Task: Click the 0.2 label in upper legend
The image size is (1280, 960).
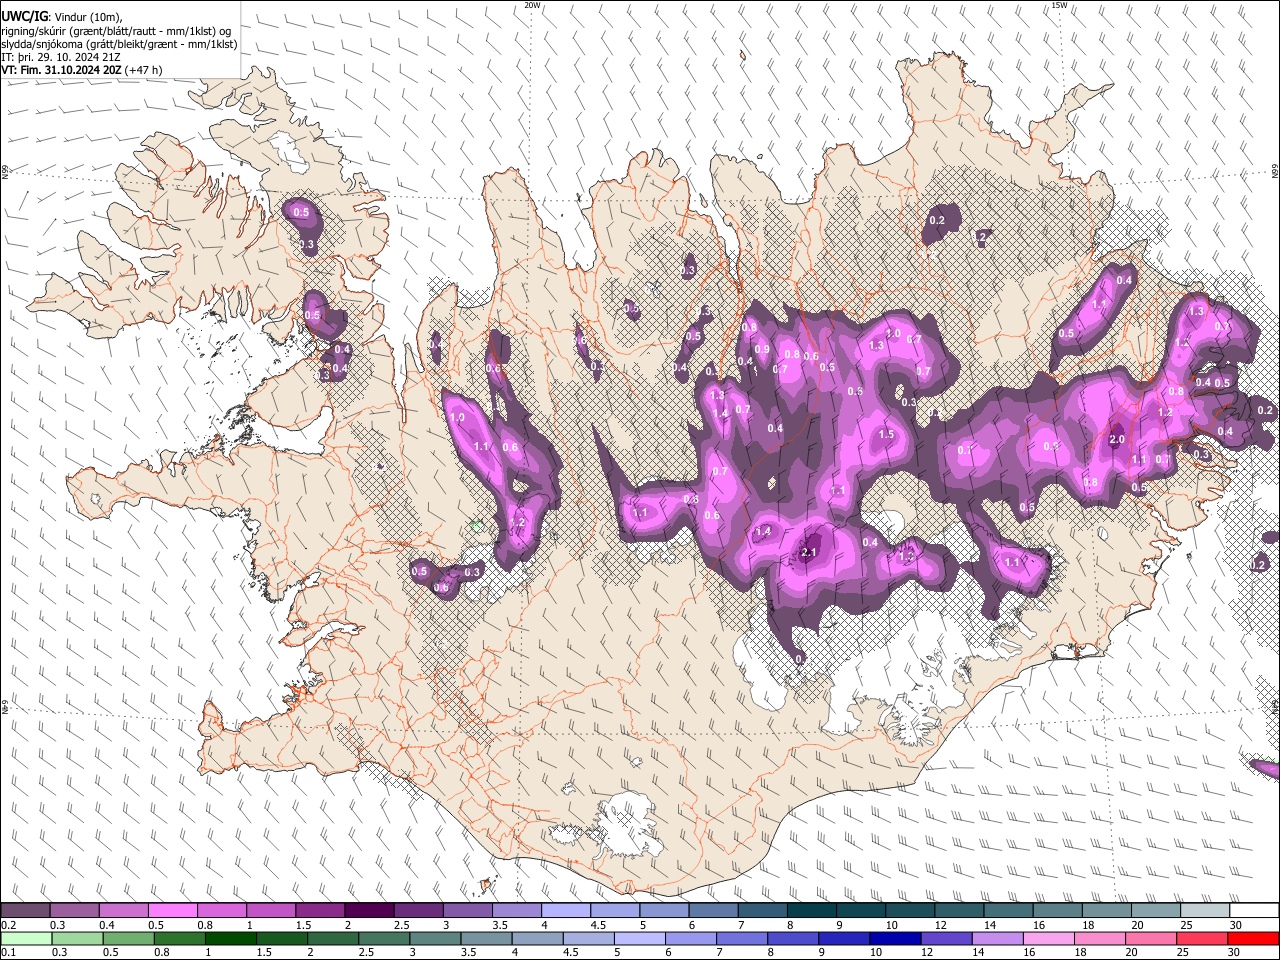Action: (x=8, y=925)
